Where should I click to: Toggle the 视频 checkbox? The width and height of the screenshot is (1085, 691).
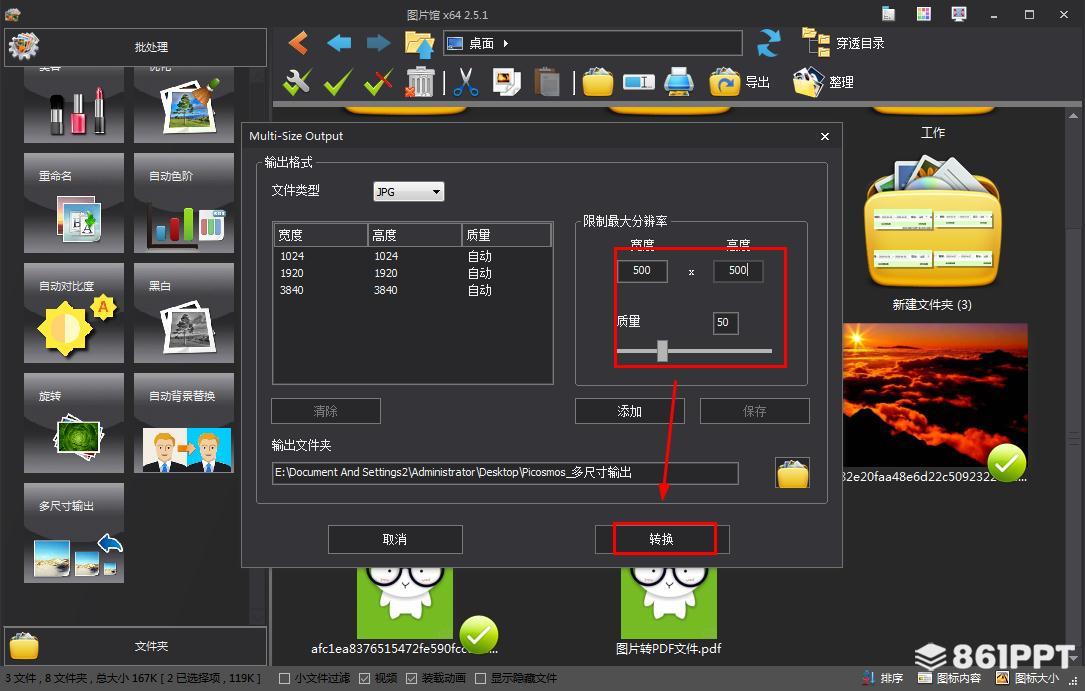pyautogui.click(x=365, y=679)
